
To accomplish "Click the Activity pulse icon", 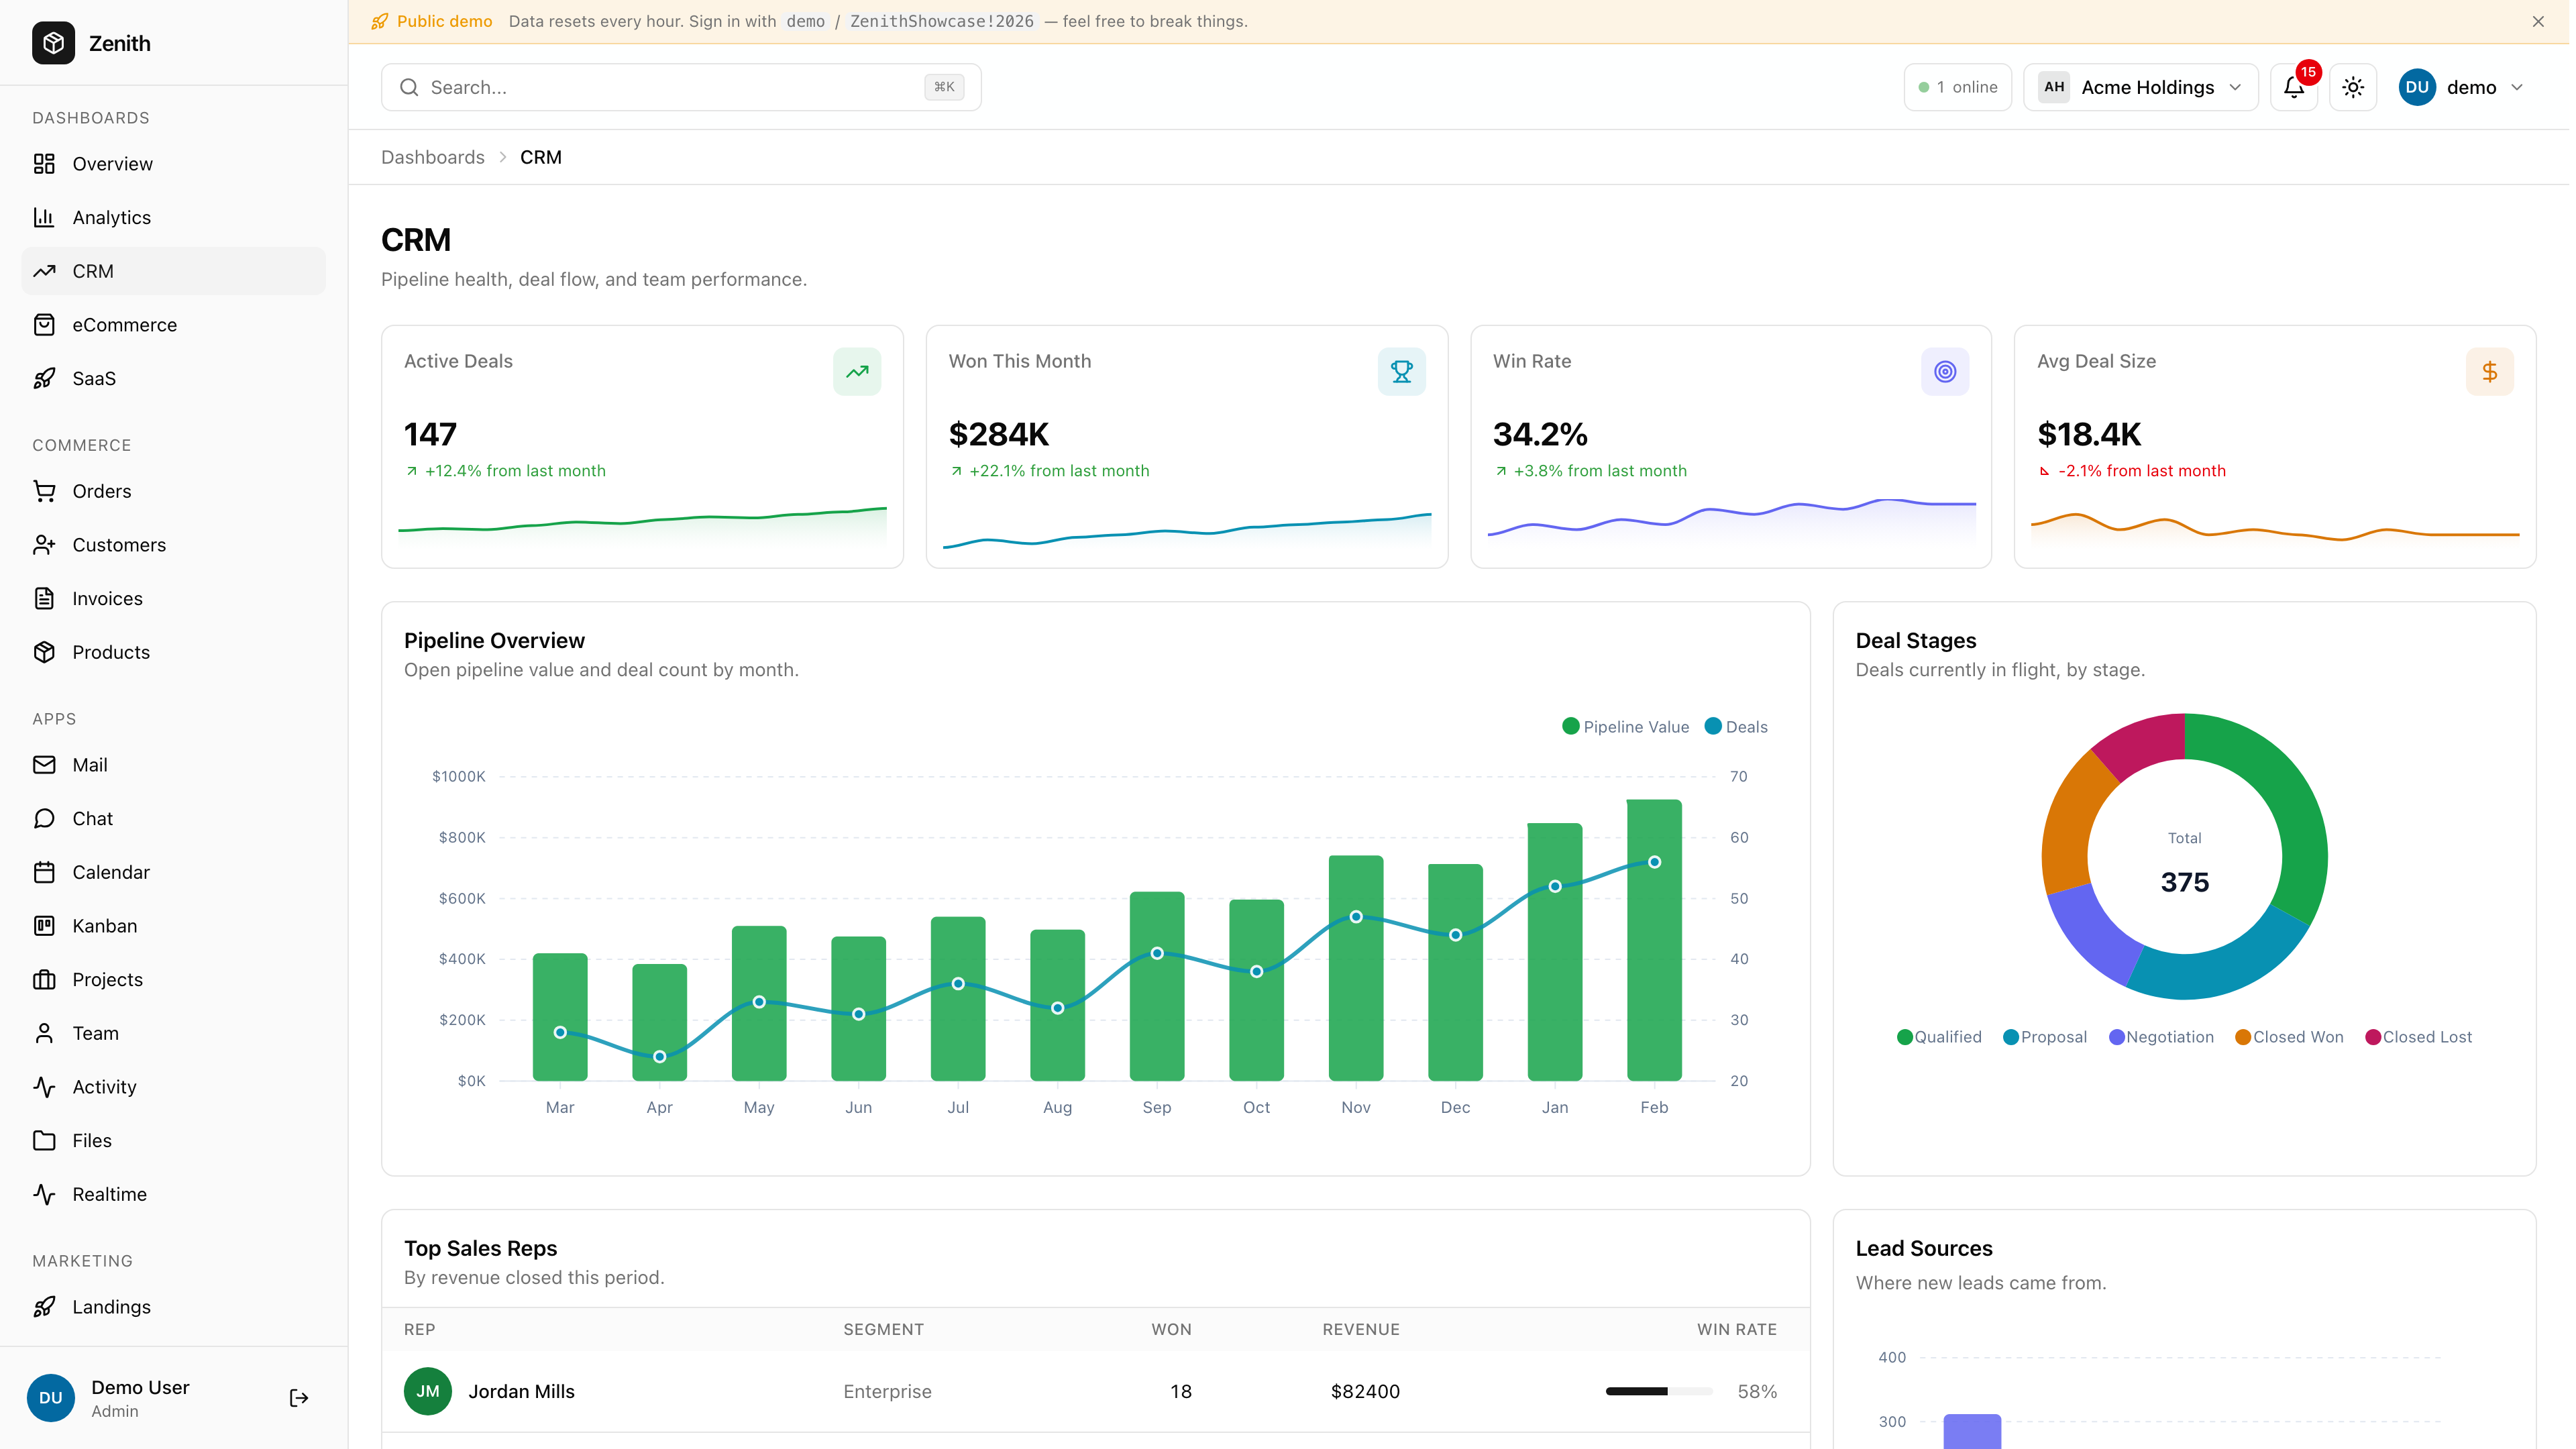I will click(x=44, y=1087).
